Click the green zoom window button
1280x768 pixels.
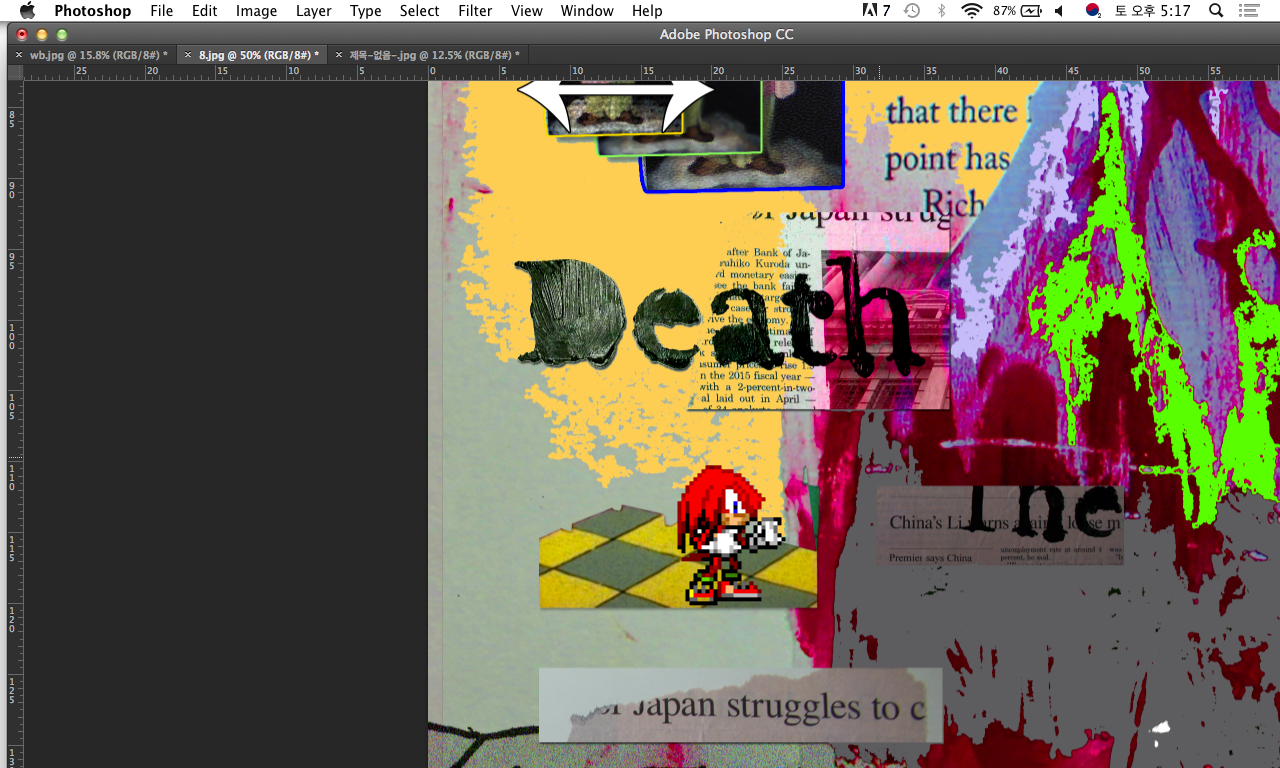[62, 35]
